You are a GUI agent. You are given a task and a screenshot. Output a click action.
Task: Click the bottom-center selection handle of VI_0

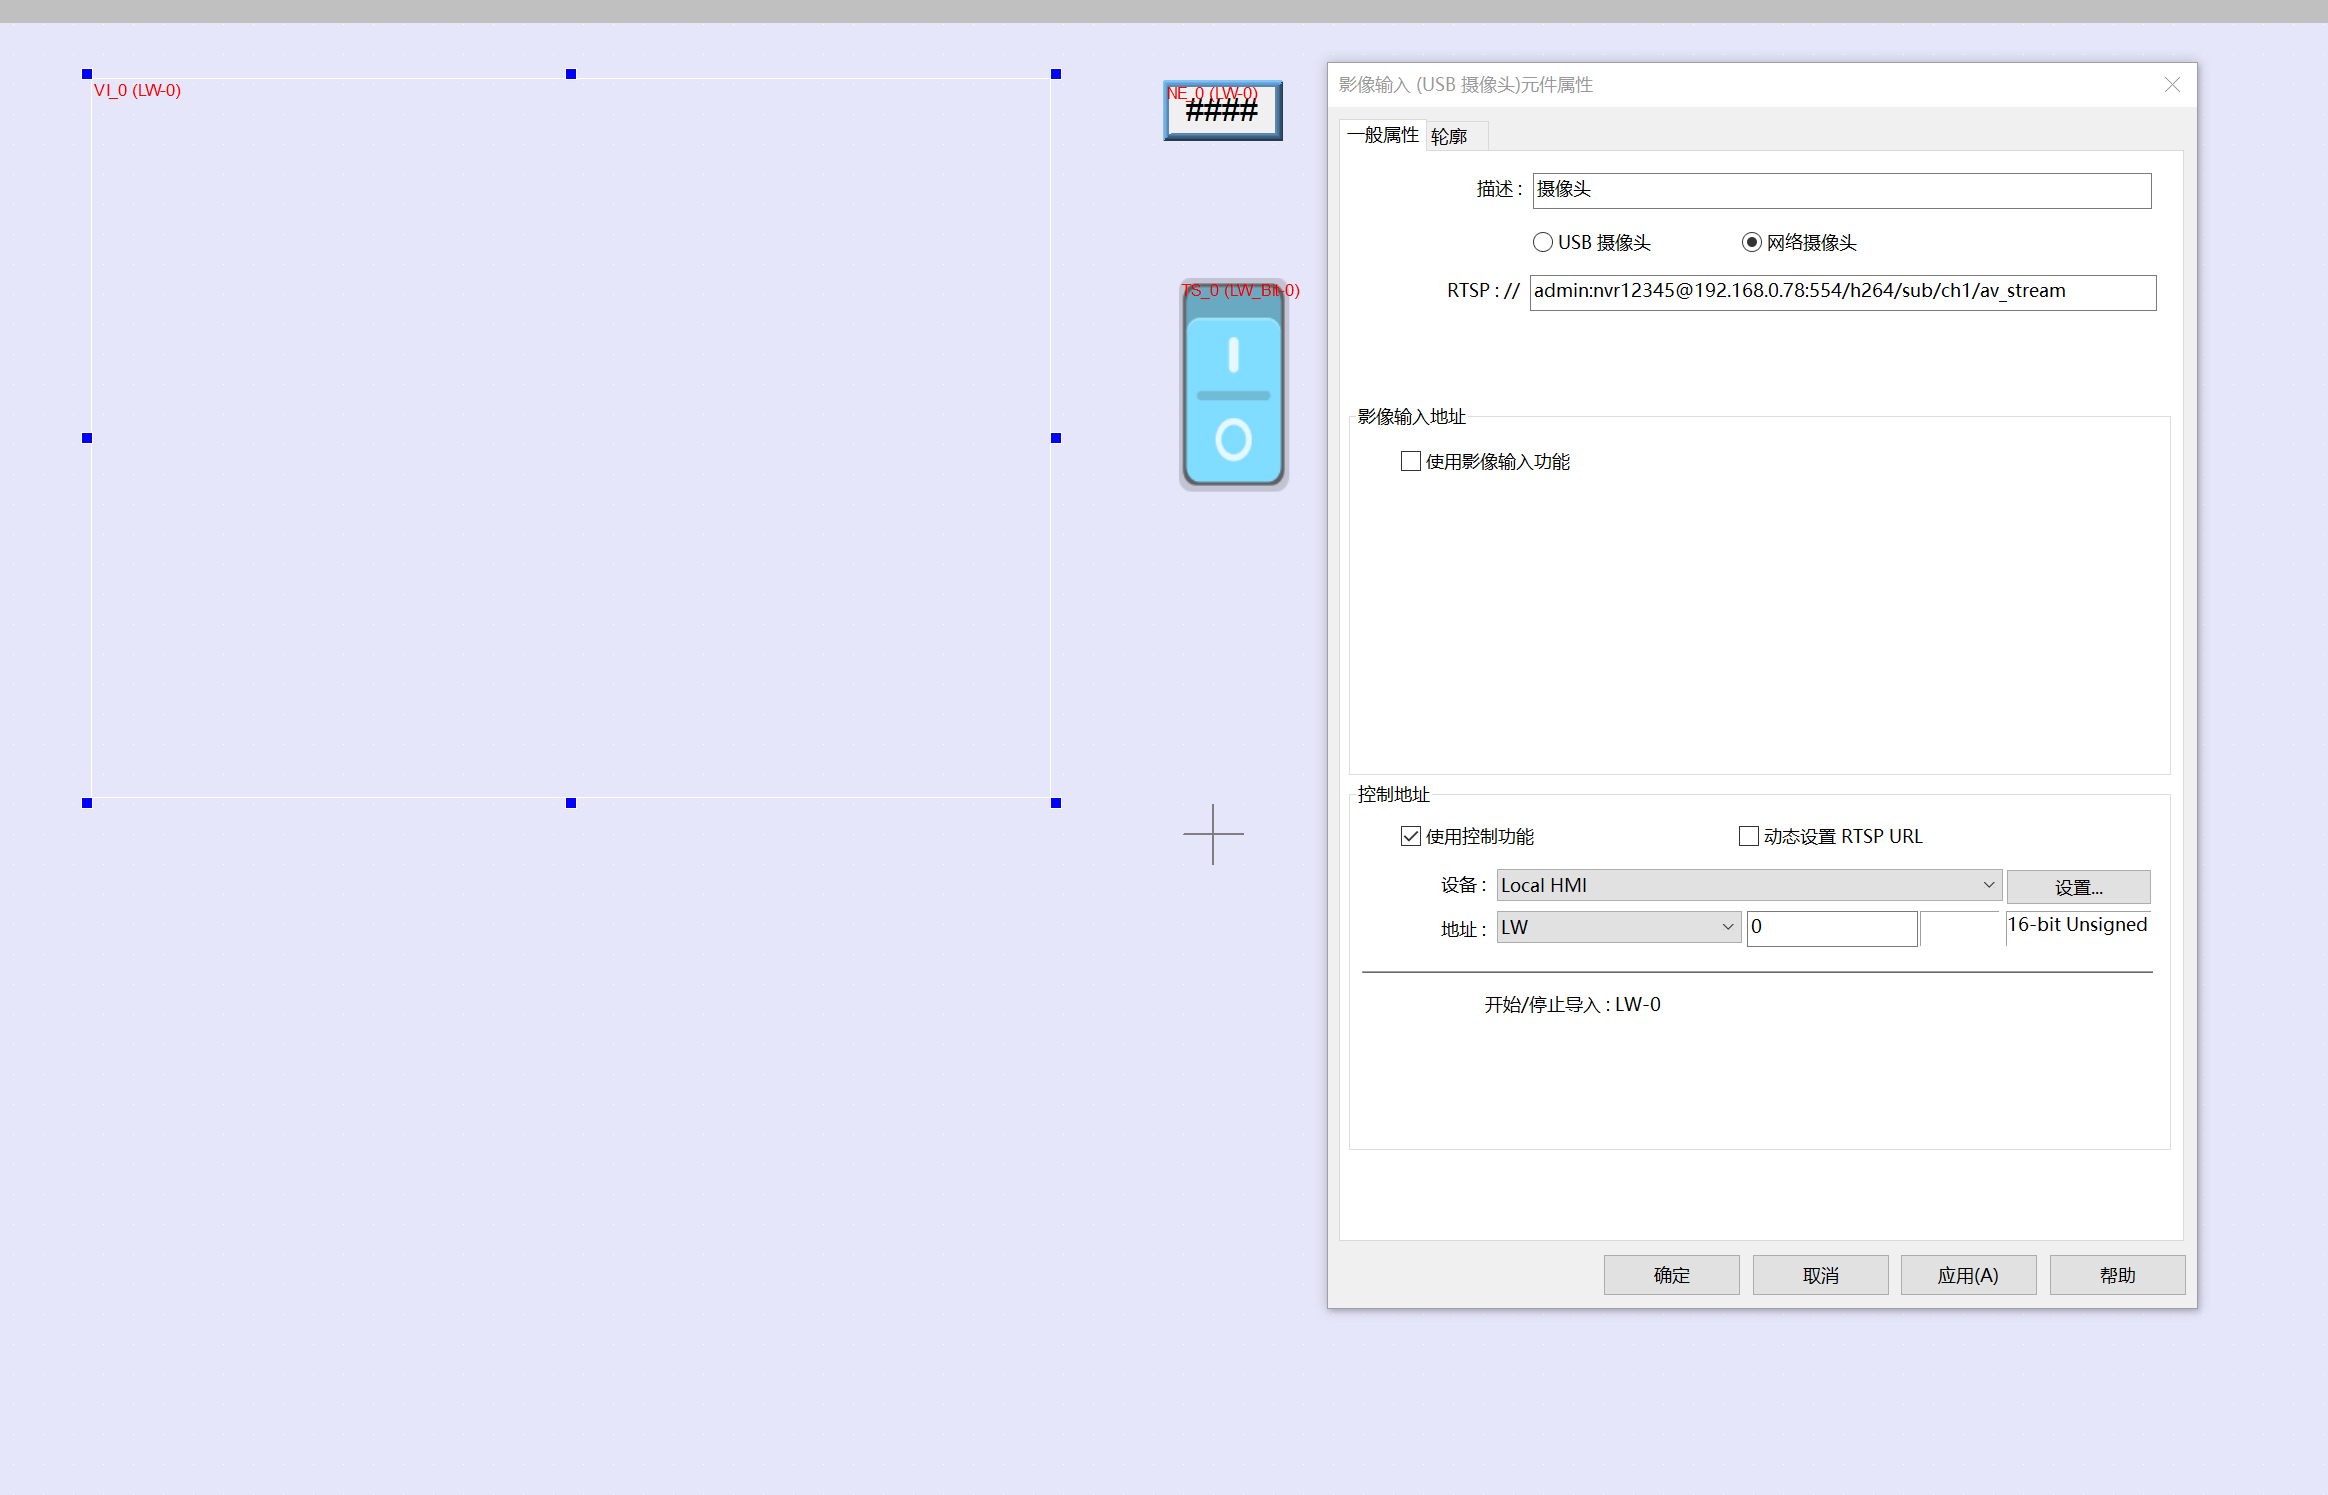(571, 803)
